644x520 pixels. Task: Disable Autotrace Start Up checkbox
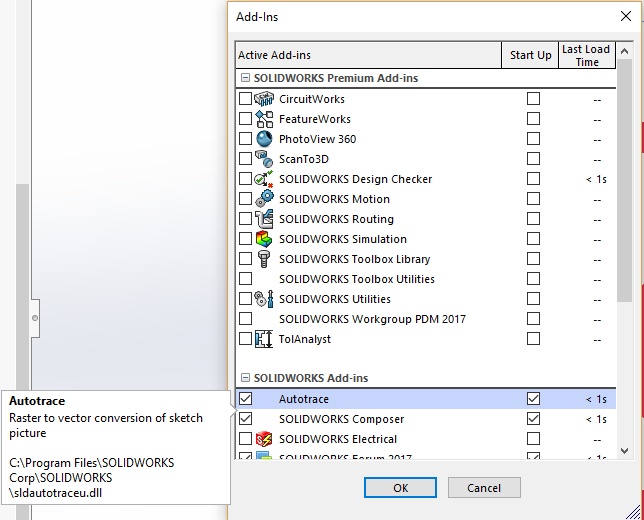[x=533, y=398]
